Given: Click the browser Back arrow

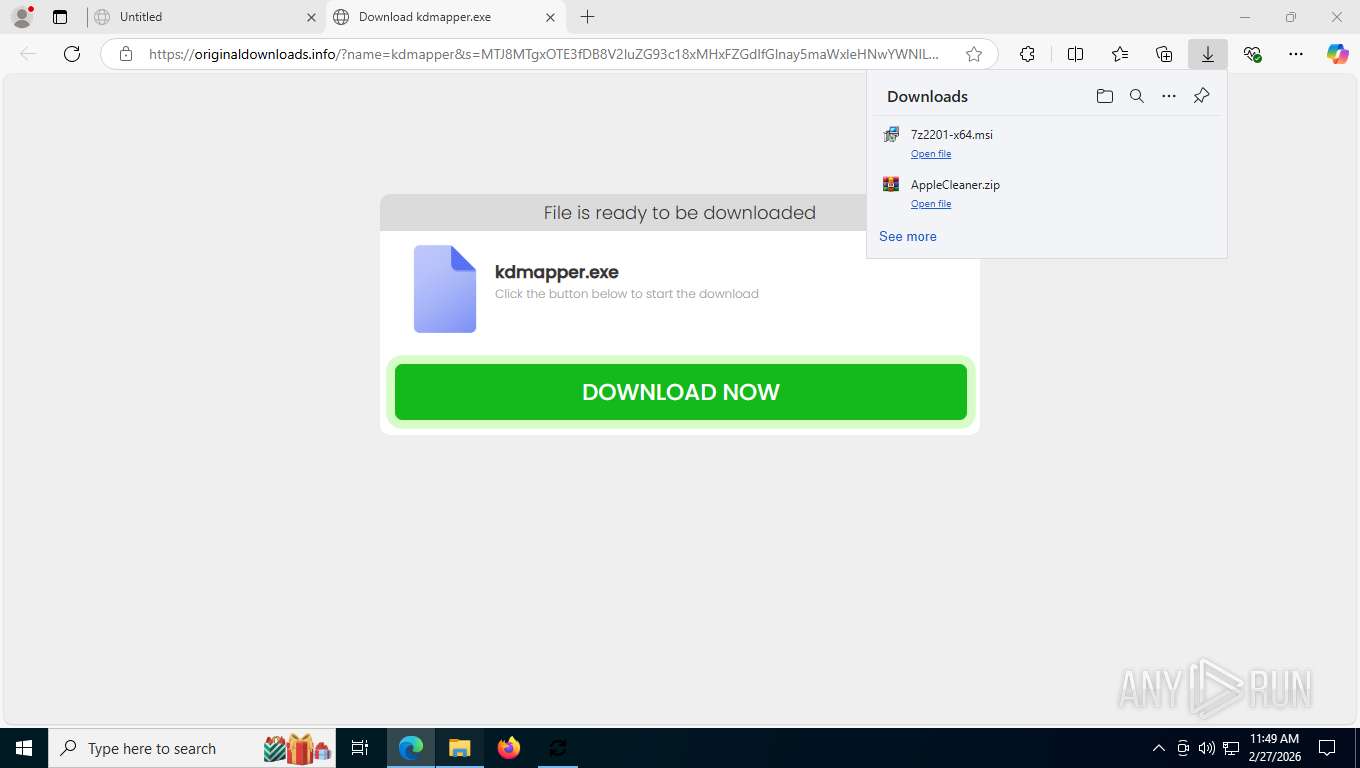Looking at the screenshot, I should [28, 54].
